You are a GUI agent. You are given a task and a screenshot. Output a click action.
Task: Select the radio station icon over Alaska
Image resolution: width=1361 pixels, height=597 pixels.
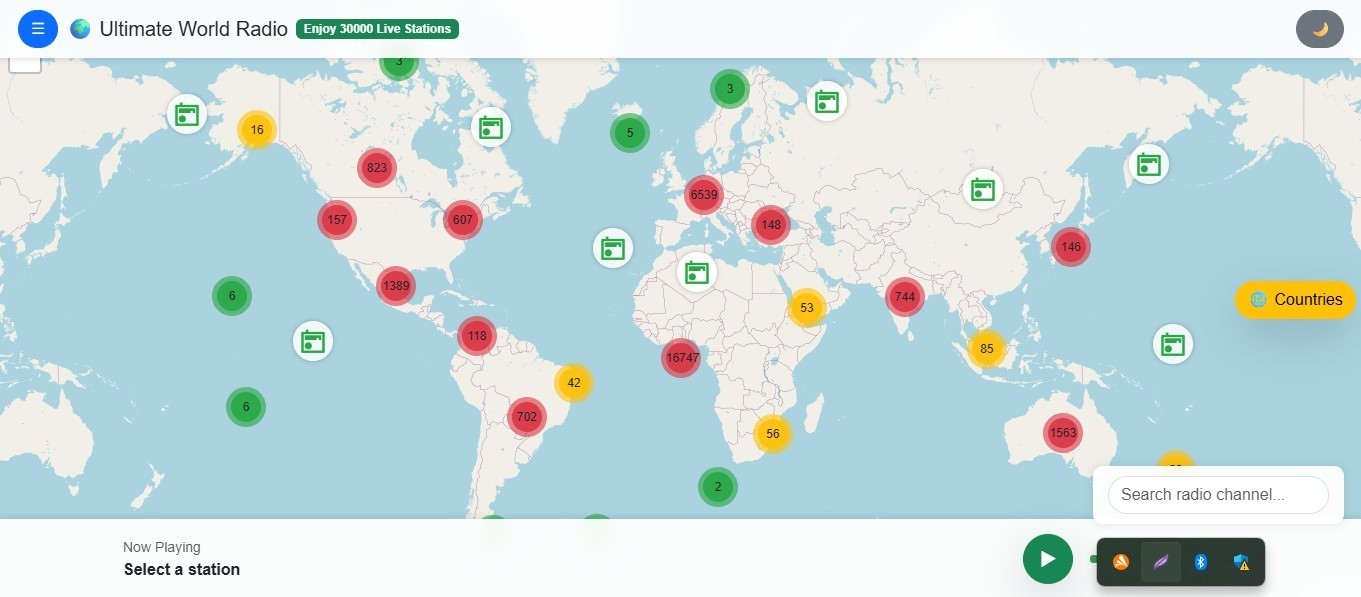187,114
